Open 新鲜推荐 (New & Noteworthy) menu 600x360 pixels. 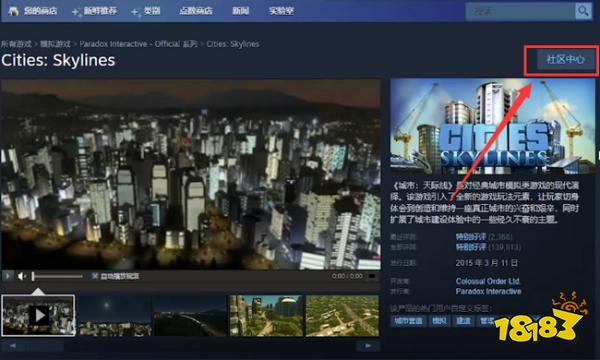[x=100, y=11]
